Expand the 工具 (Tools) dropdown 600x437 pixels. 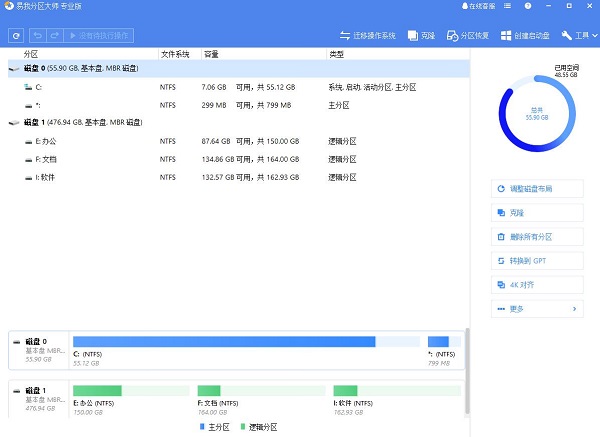coord(578,36)
